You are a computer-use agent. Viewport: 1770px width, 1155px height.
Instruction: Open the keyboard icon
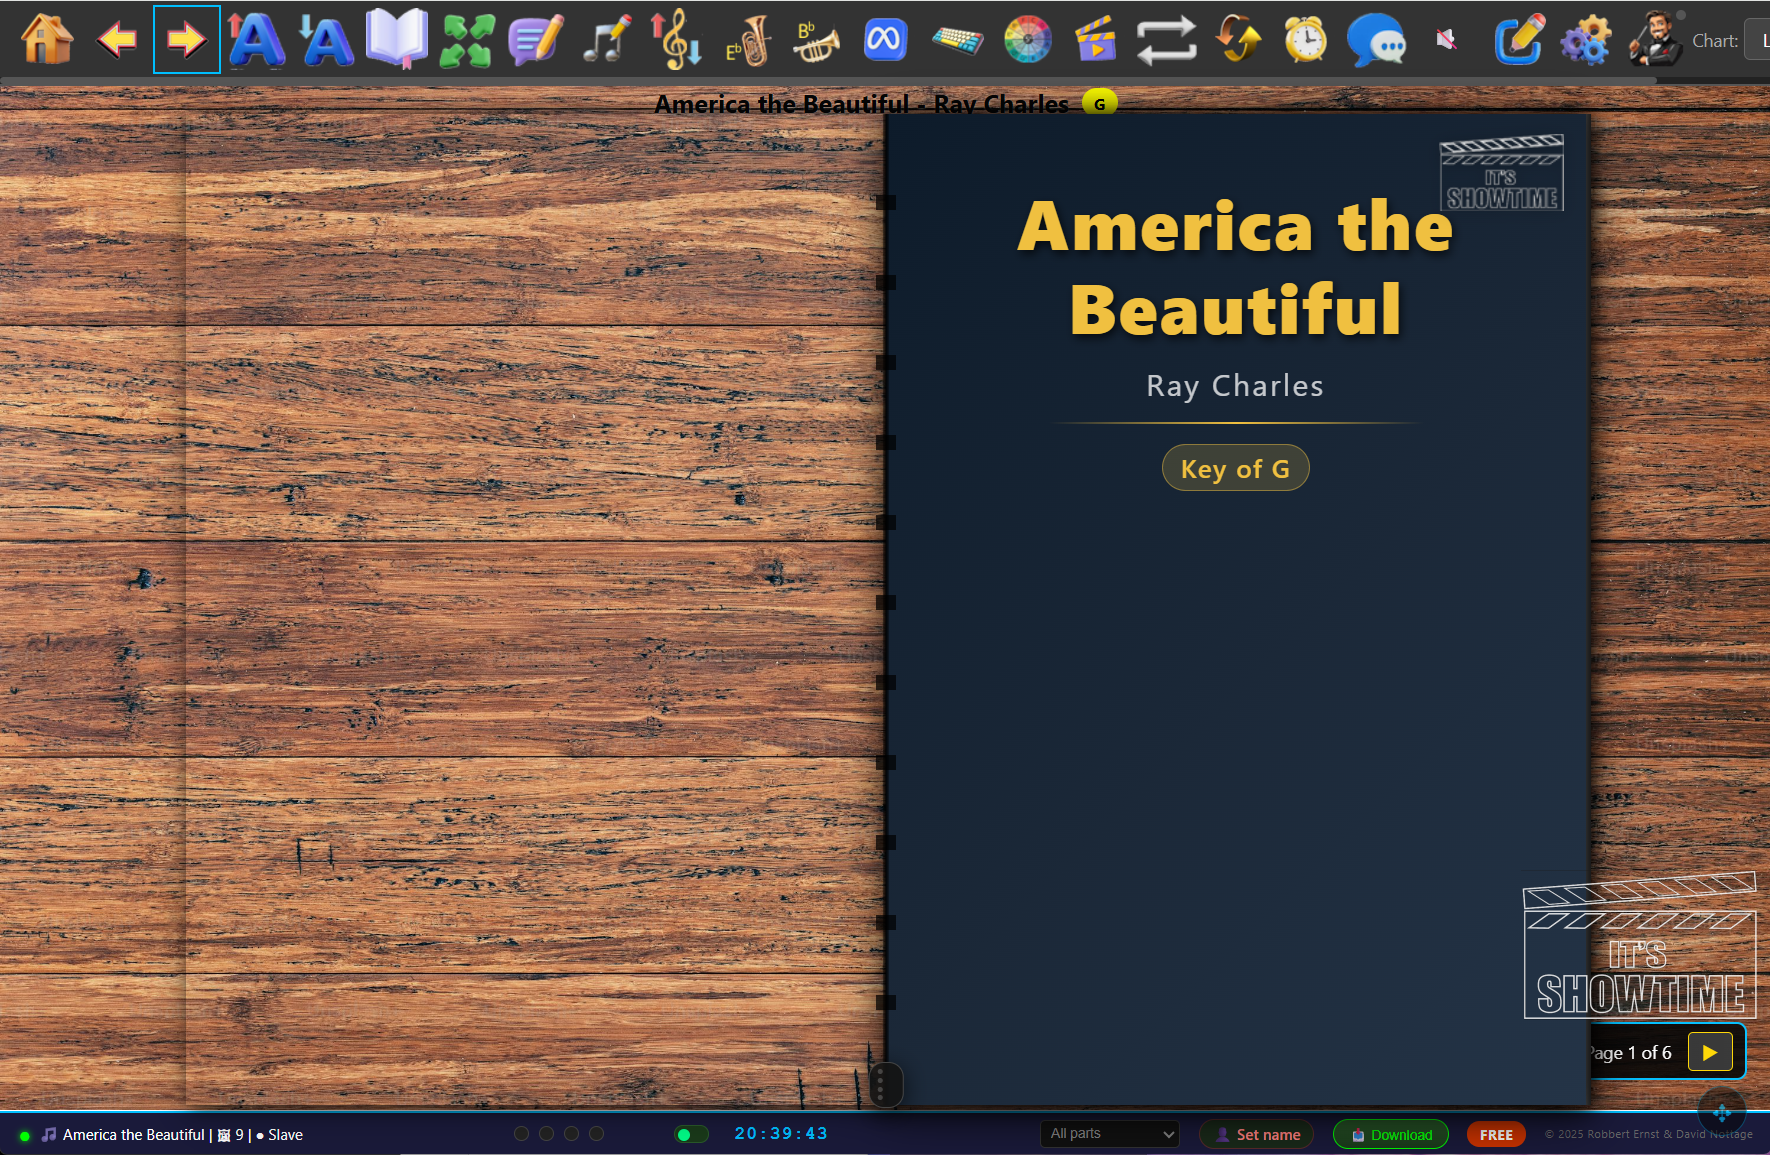click(957, 40)
